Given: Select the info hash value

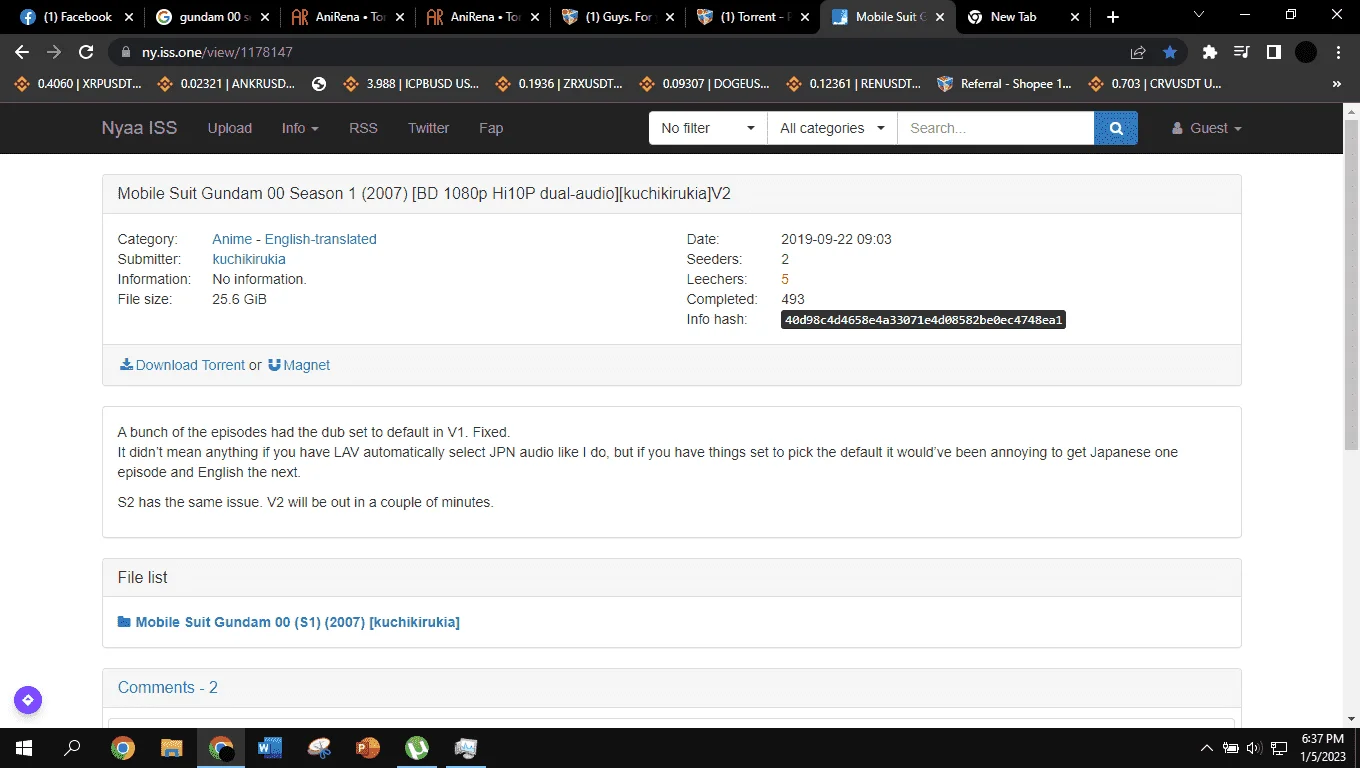Looking at the screenshot, I should click(x=923, y=319).
